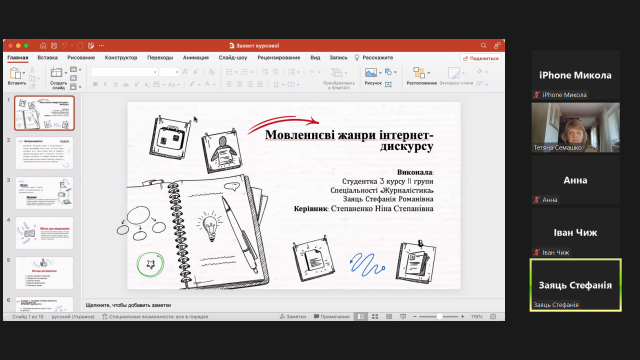Image resolution: width=640 pixels, height=360 pixels.
Task: Open the Рецензирование tab
Action: [x=279, y=58]
